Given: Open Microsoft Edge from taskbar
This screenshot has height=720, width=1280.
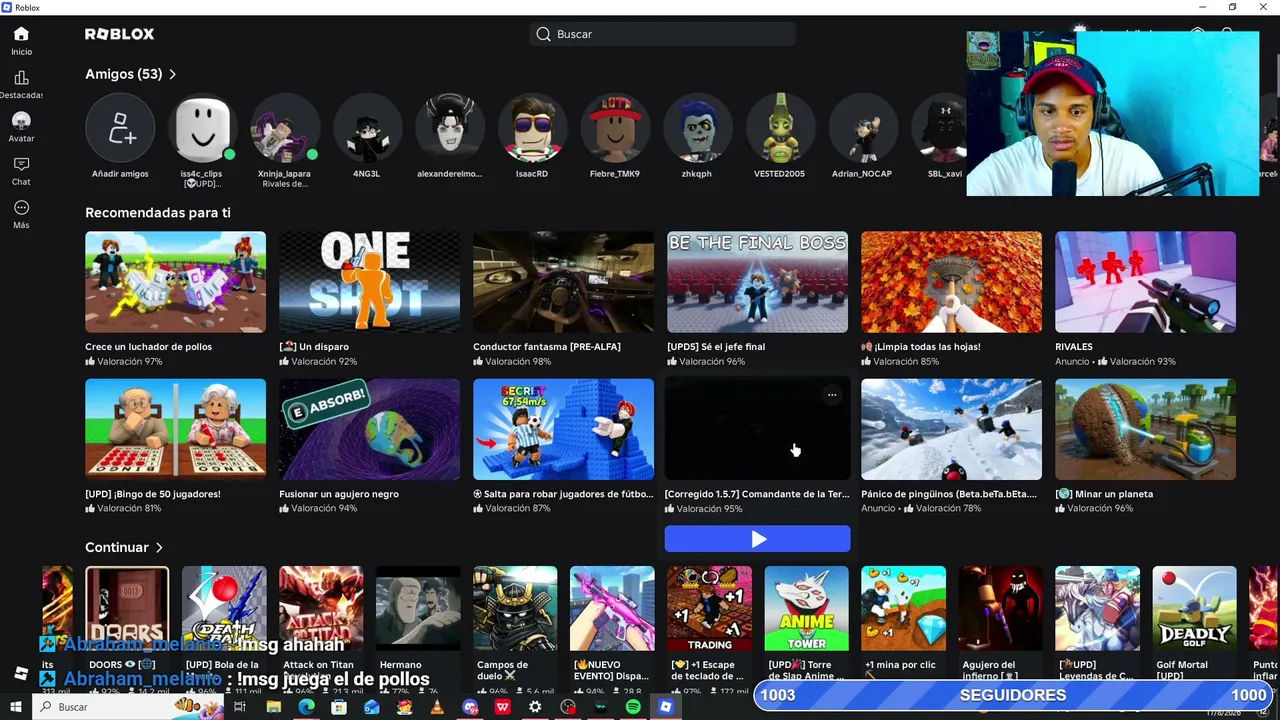Looking at the screenshot, I should 306,707.
